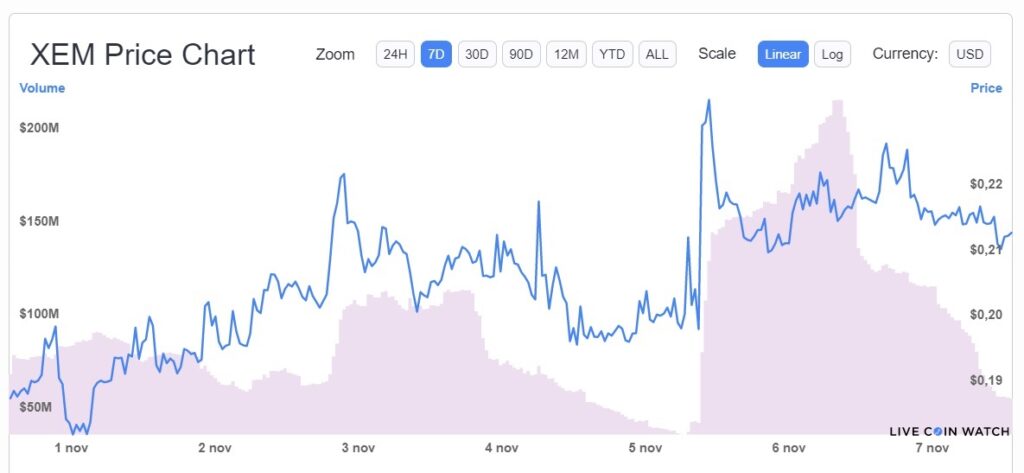Switch zoom to 7D
The image size is (1024, 473).
436,54
